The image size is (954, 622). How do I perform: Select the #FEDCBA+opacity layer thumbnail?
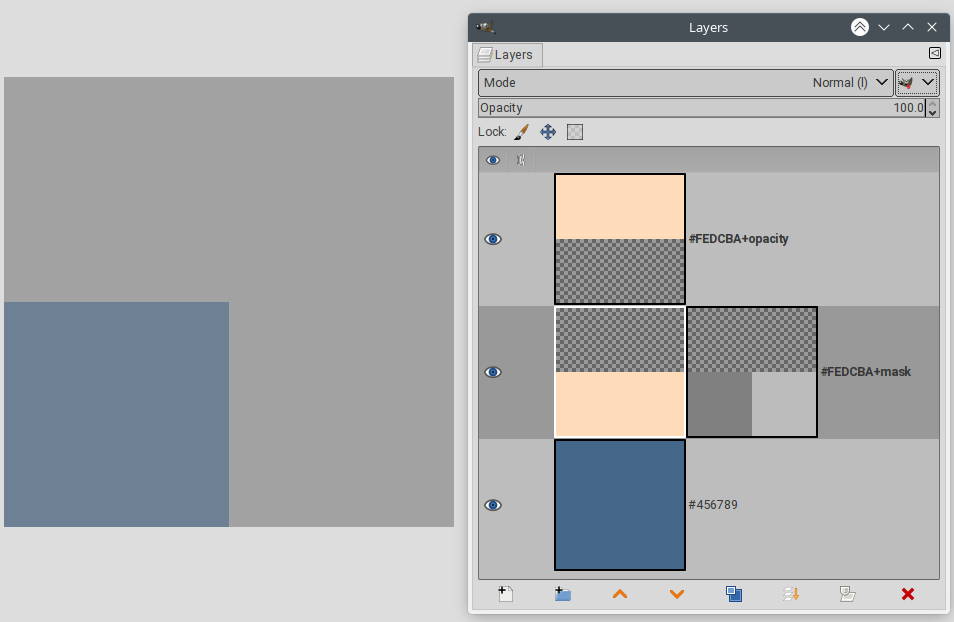pyautogui.click(x=620, y=239)
